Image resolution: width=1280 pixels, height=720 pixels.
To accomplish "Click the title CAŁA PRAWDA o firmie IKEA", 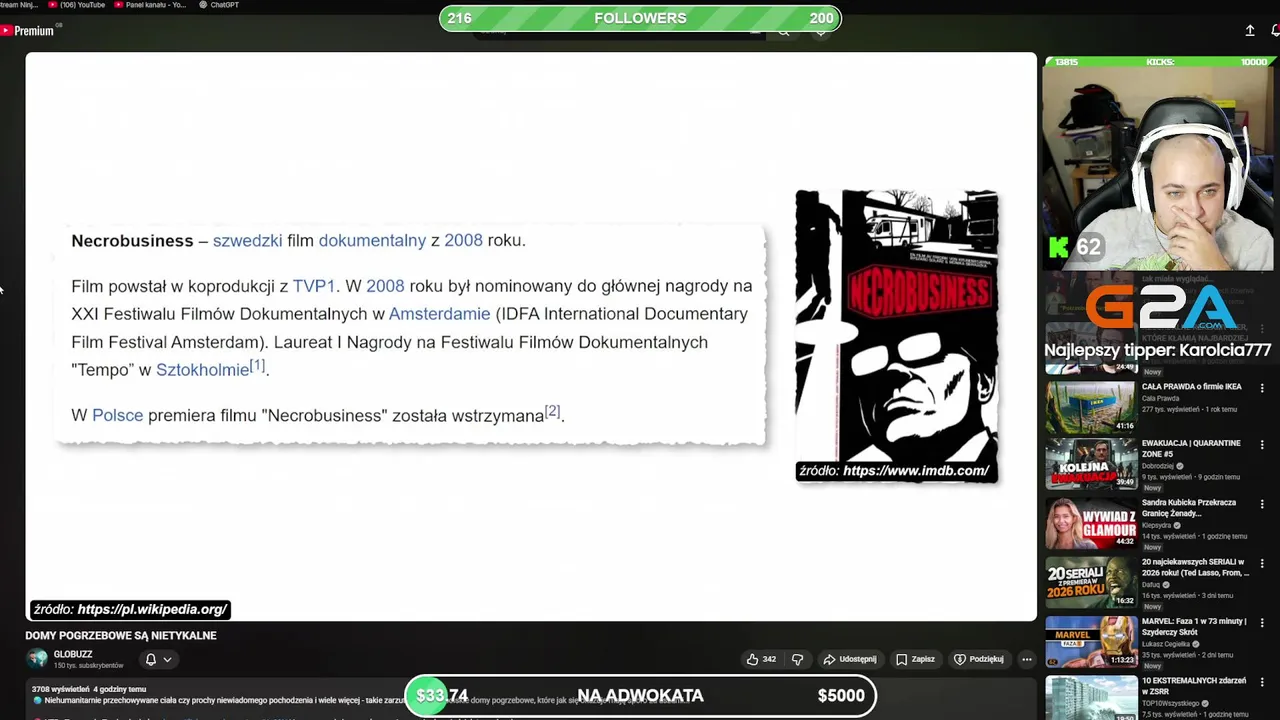I will point(1191,386).
